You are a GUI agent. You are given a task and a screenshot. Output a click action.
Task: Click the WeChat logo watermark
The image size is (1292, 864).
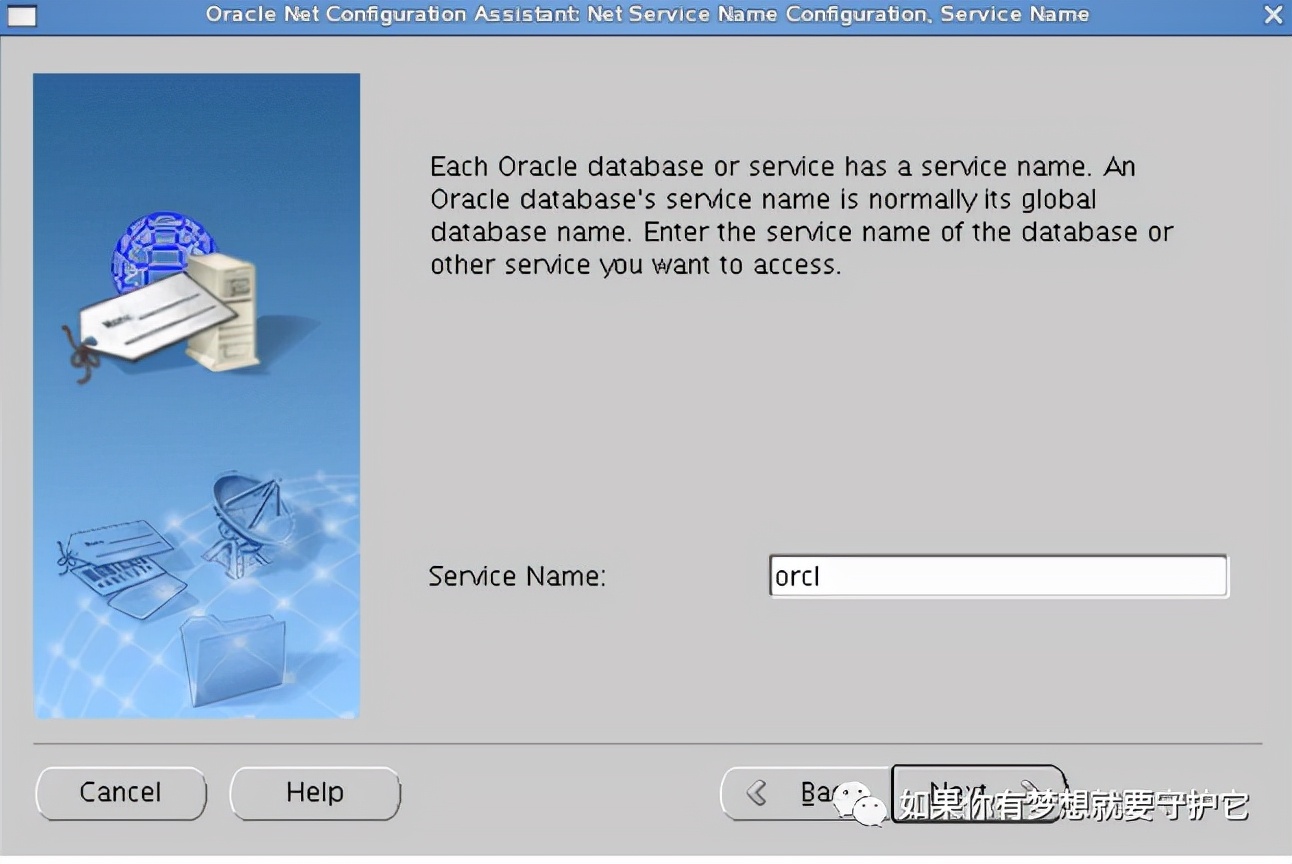861,804
